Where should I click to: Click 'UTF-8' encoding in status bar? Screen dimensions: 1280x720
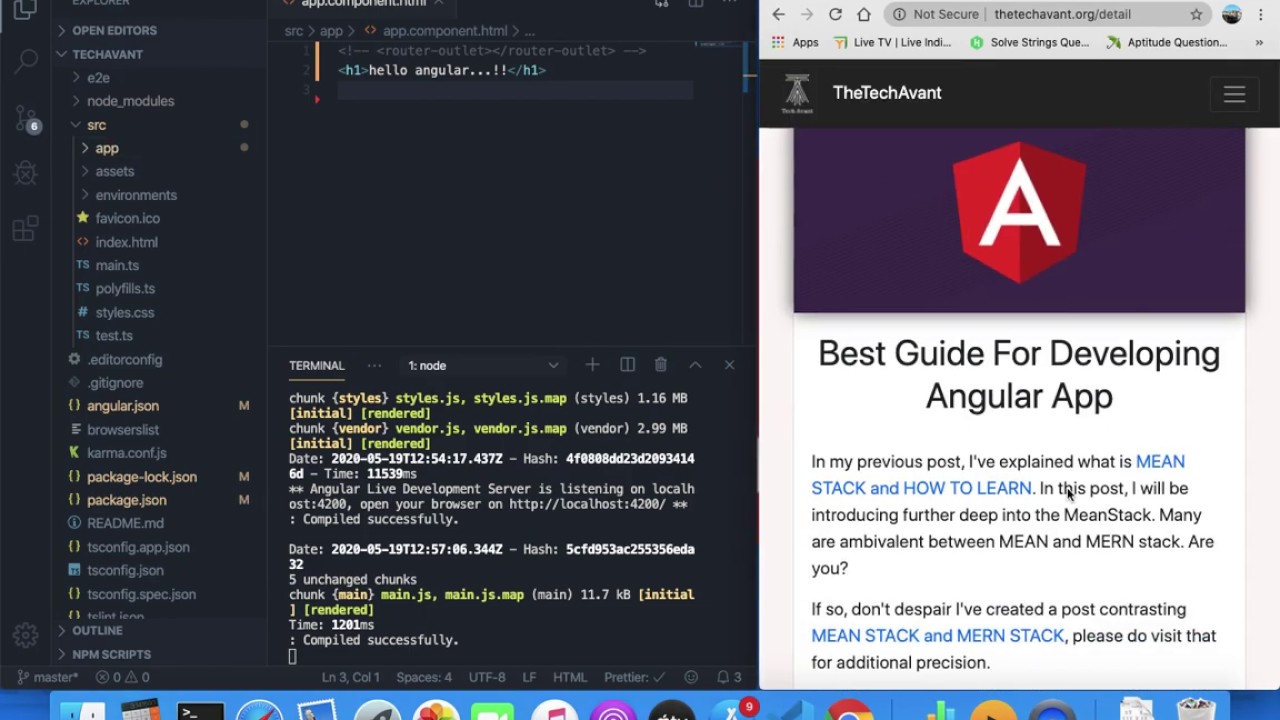click(x=487, y=677)
